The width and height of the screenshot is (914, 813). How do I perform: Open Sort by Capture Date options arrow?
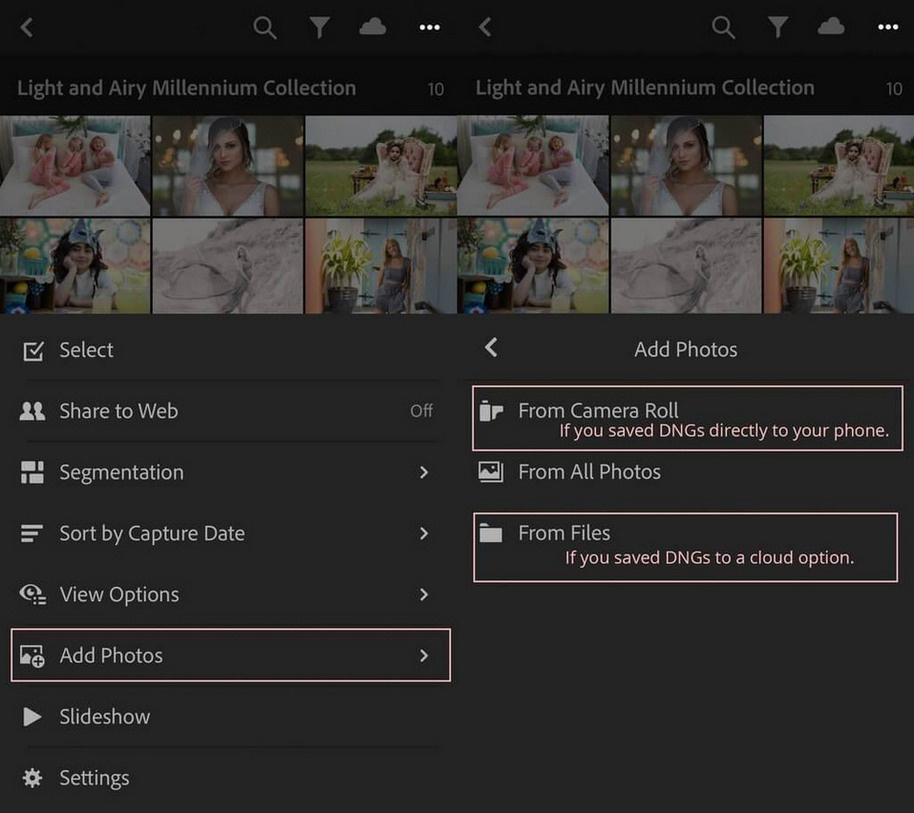click(x=424, y=533)
